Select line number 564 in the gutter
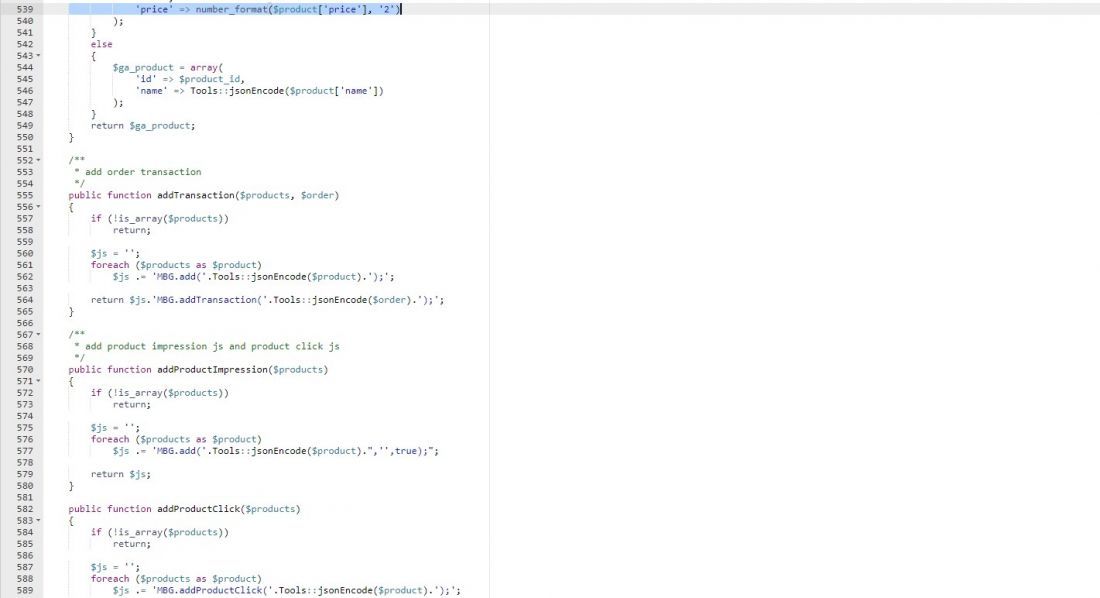 click(25, 300)
